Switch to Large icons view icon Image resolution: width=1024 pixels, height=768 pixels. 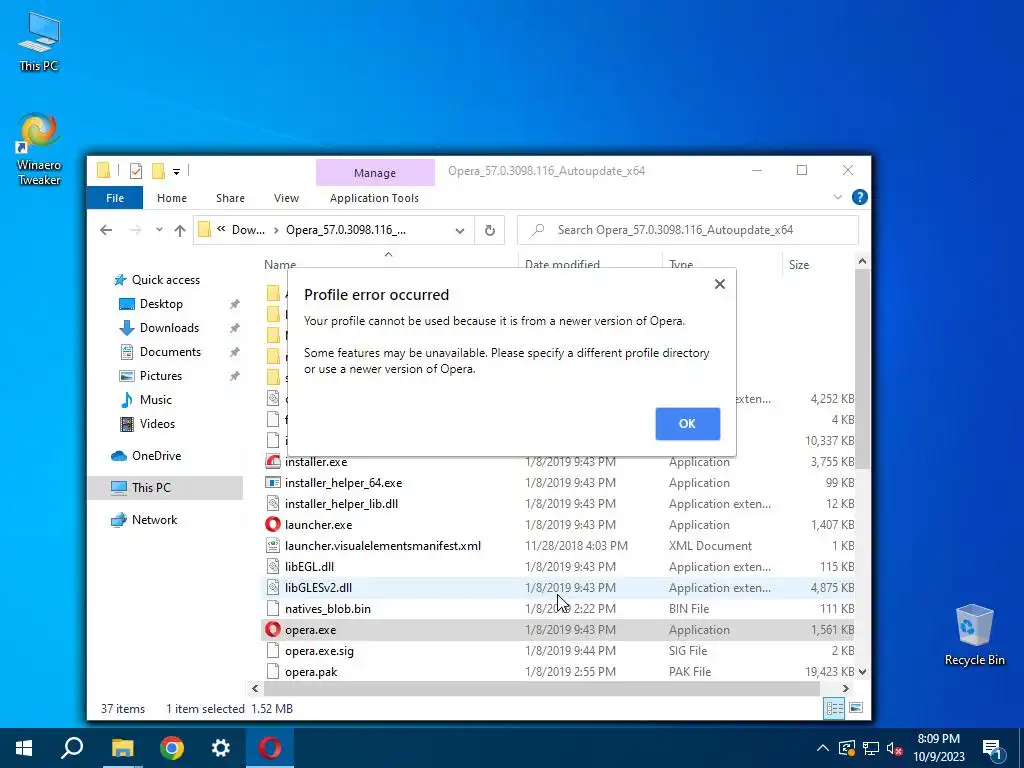[856, 708]
